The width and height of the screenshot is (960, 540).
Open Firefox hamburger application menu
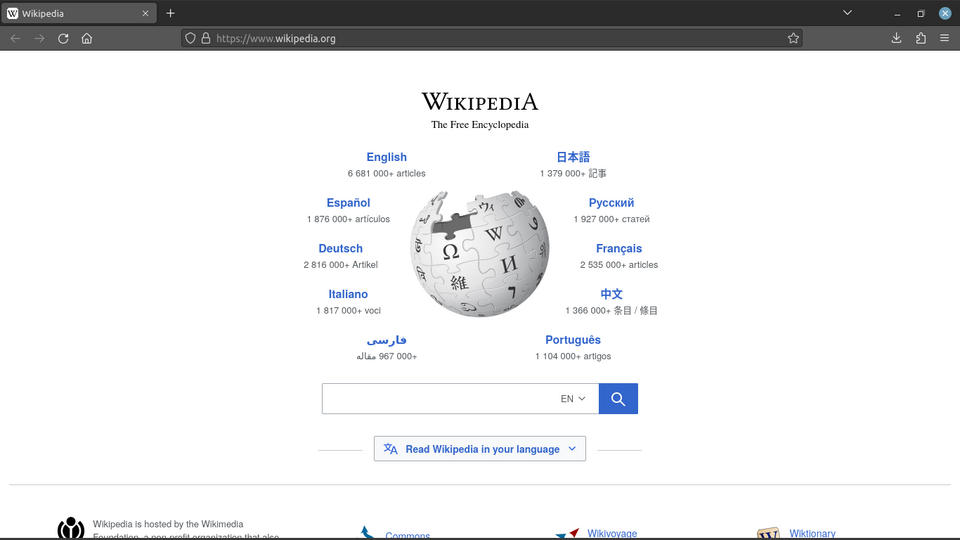click(945, 38)
